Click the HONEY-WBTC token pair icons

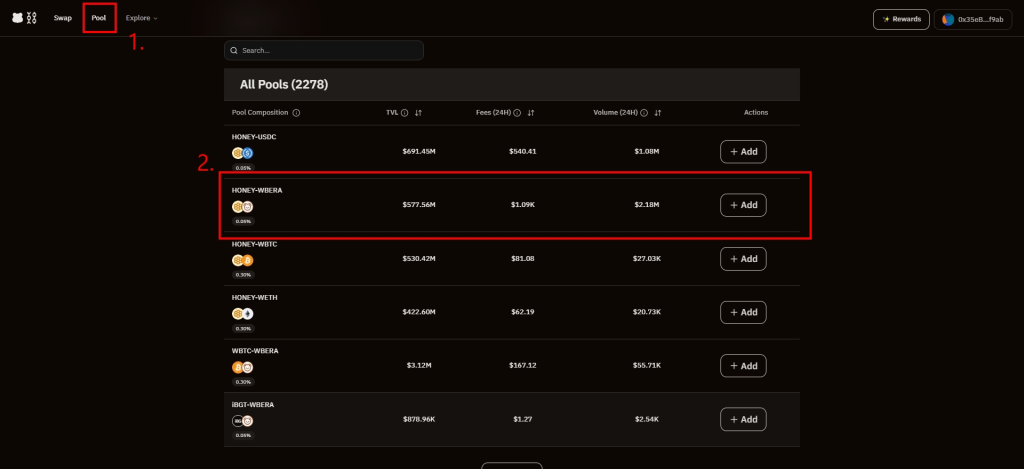point(242,260)
